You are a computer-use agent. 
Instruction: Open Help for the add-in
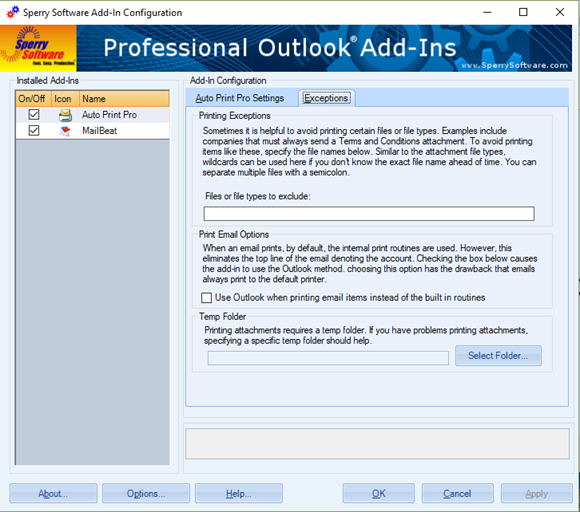[239, 494]
